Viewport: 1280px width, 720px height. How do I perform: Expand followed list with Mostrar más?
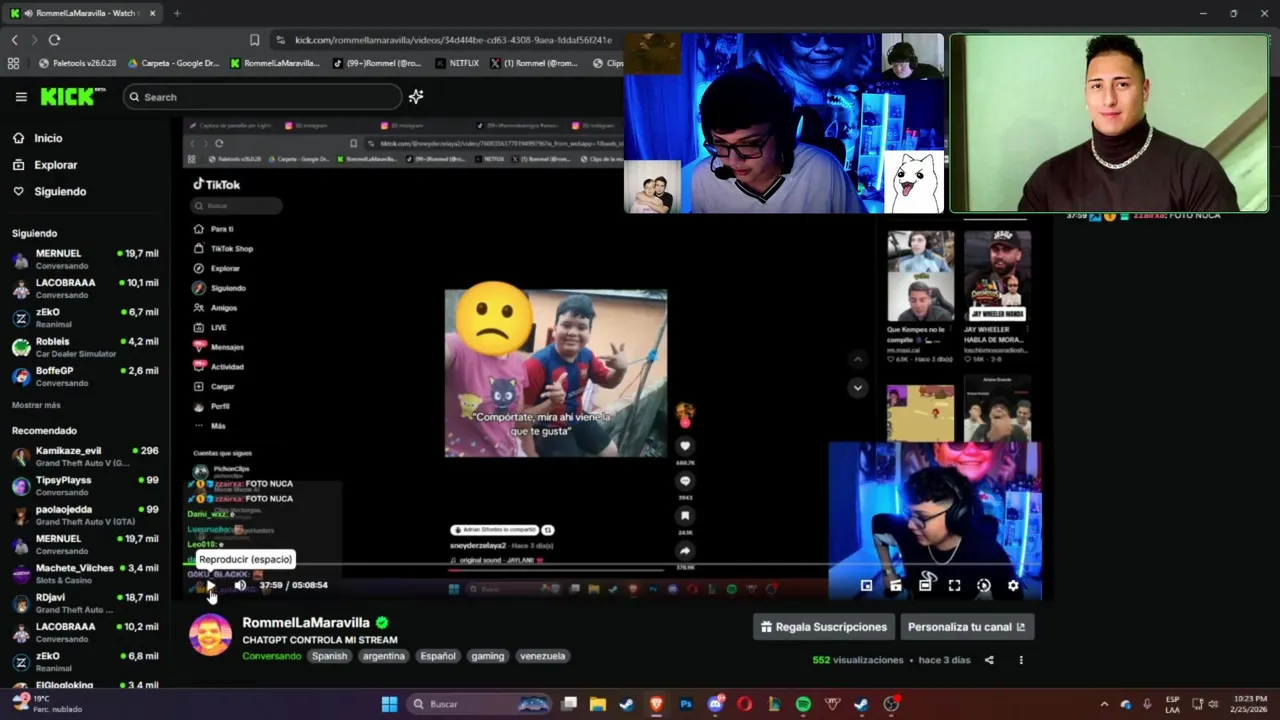tap(36, 405)
